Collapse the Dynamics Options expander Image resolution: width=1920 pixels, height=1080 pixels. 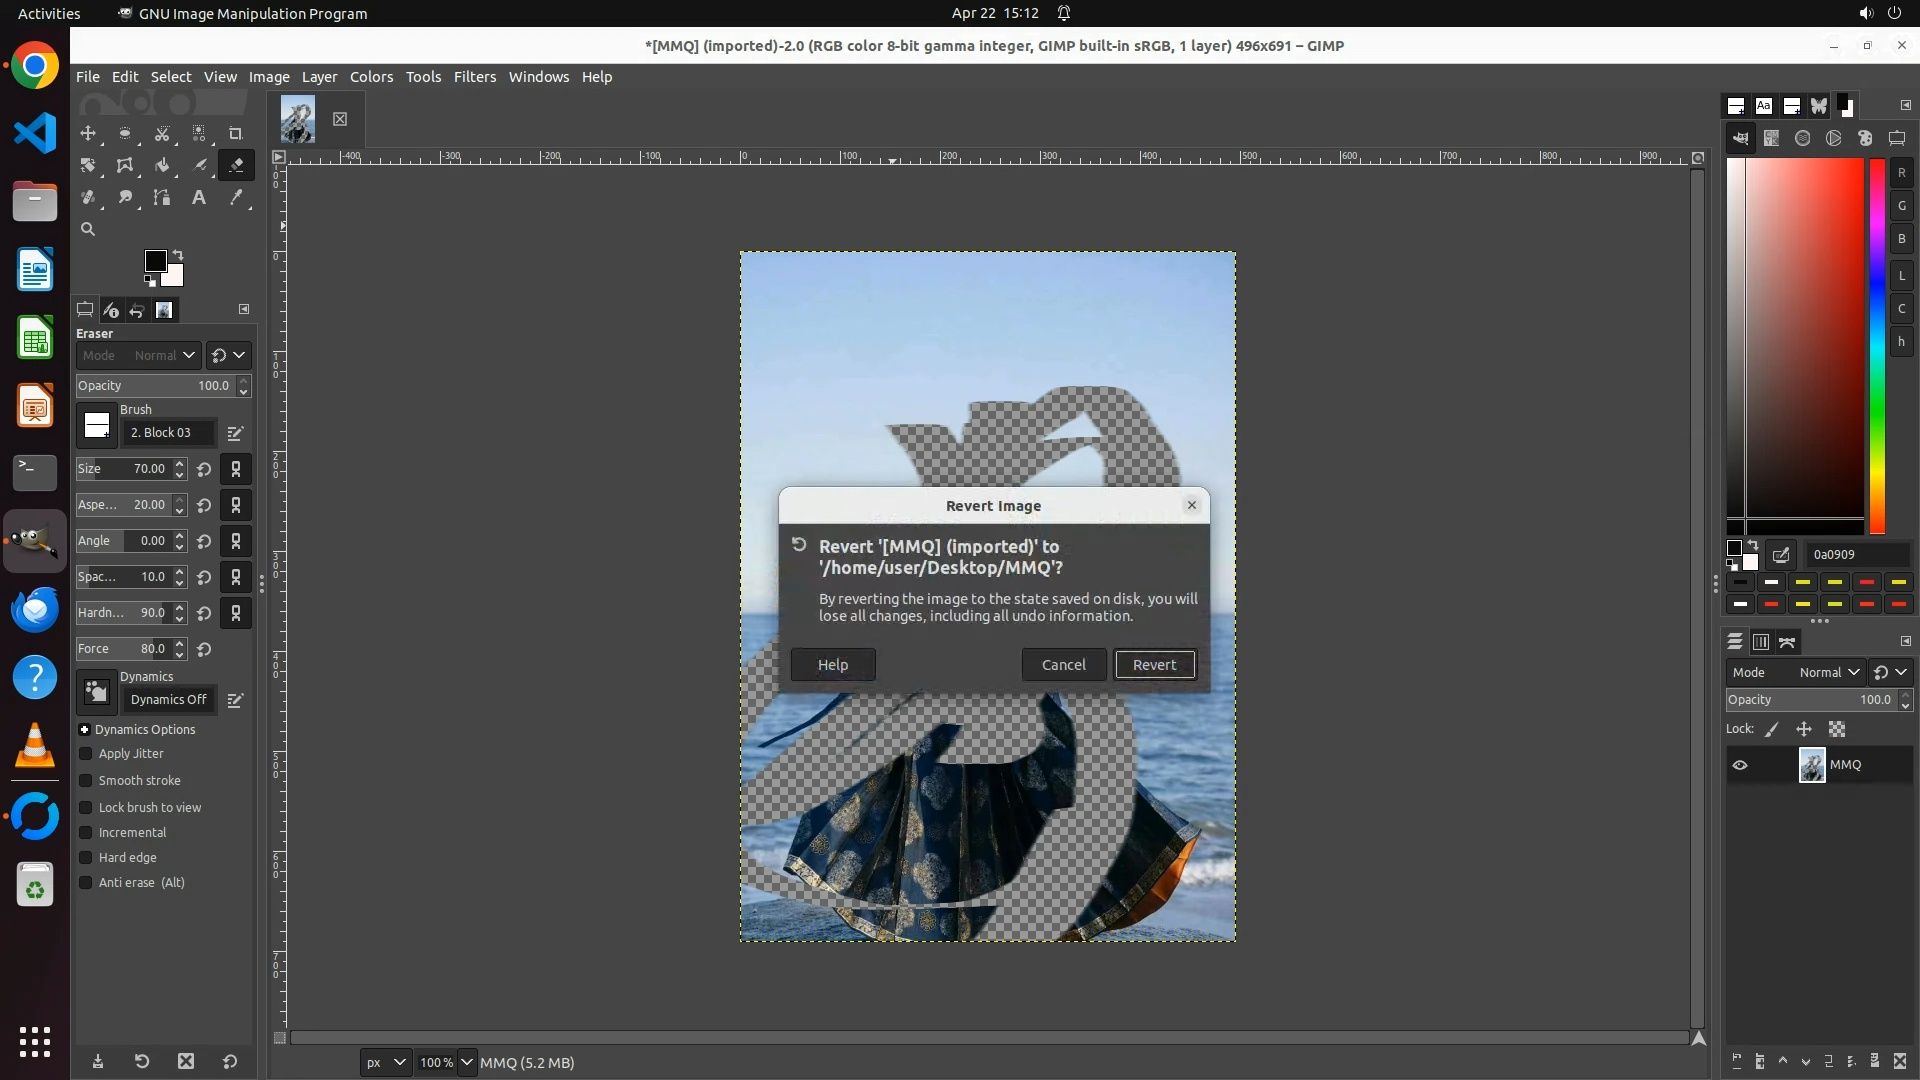point(85,730)
